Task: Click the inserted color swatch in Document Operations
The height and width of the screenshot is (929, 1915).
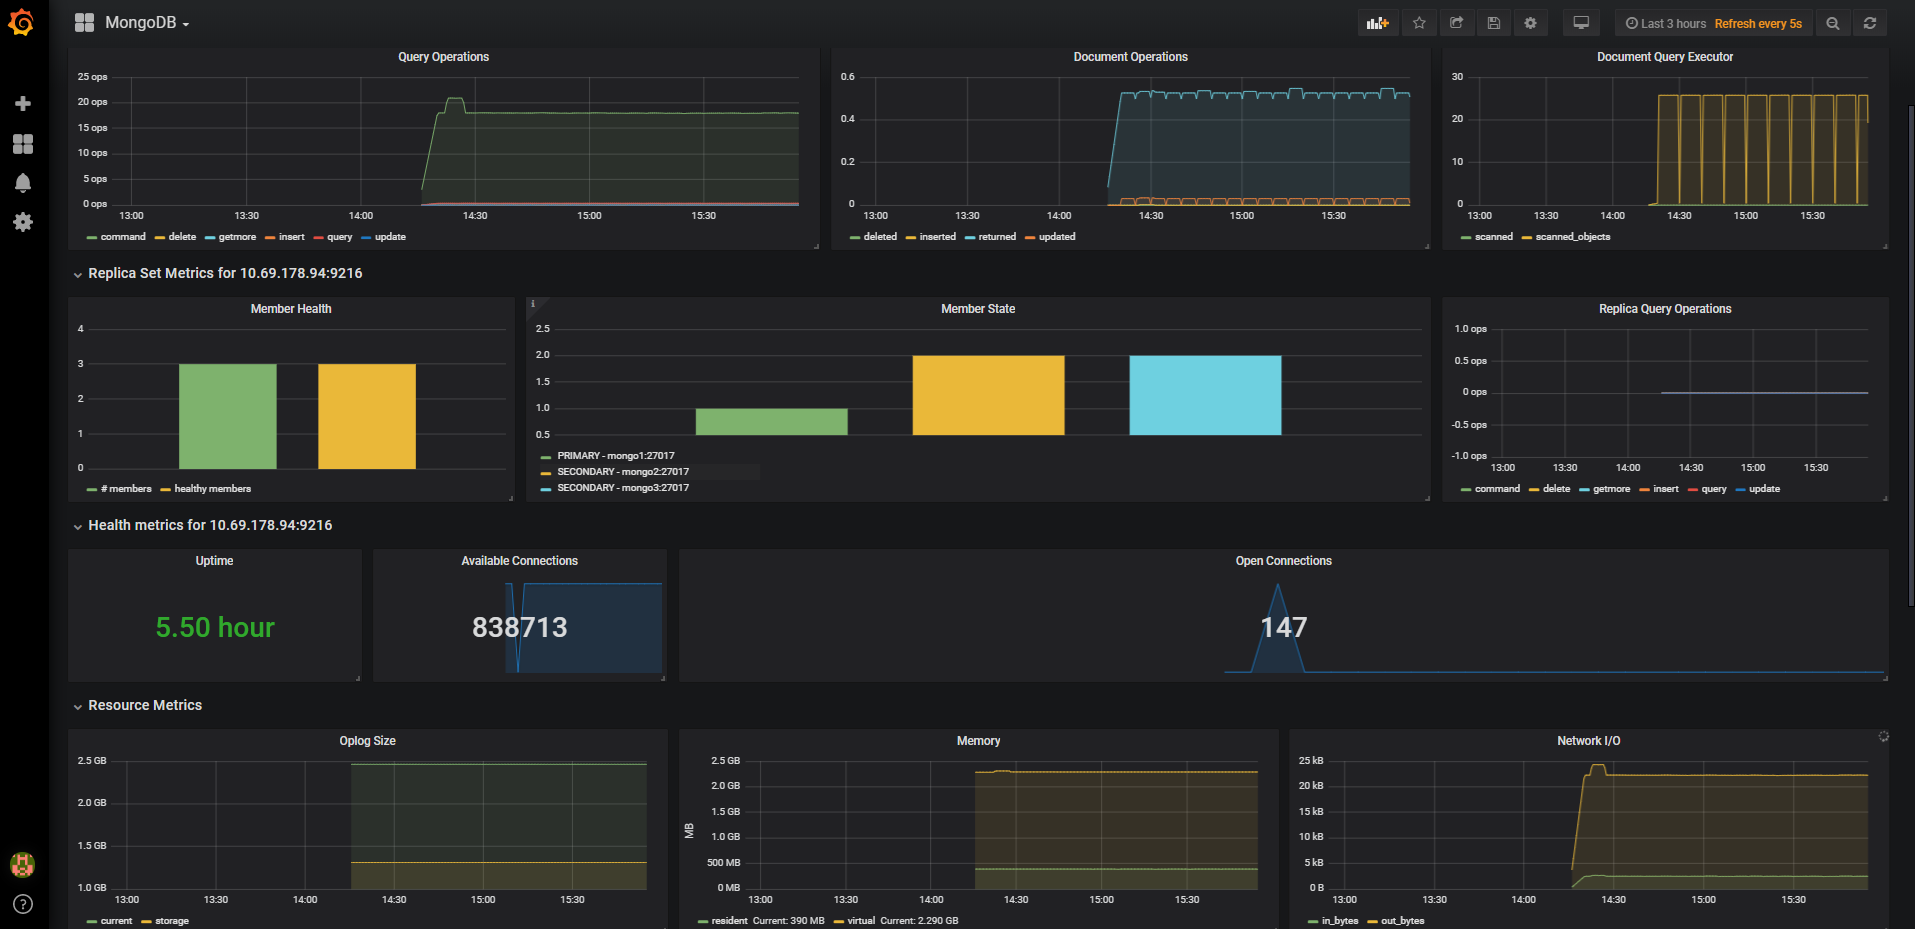Action: tap(911, 238)
